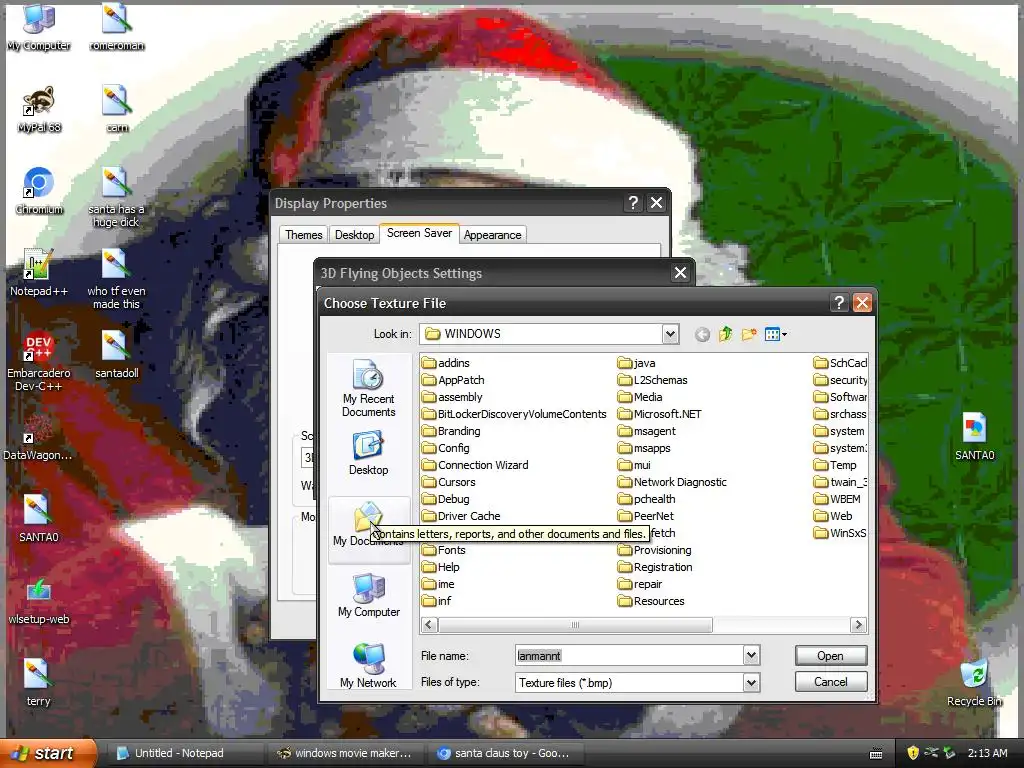Click the Help button in Choose Texture File
This screenshot has height=768, width=1024.
(x=839, y=302)
